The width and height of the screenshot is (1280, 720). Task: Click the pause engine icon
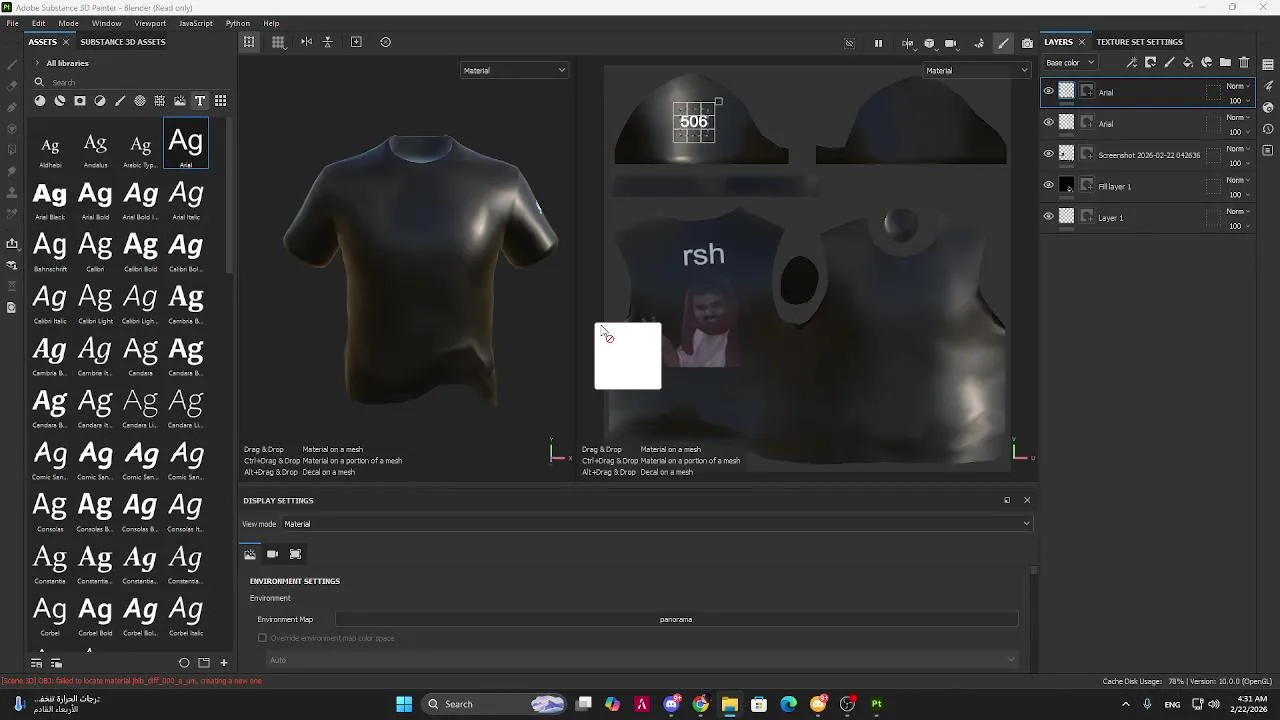[x=878, y=43]
